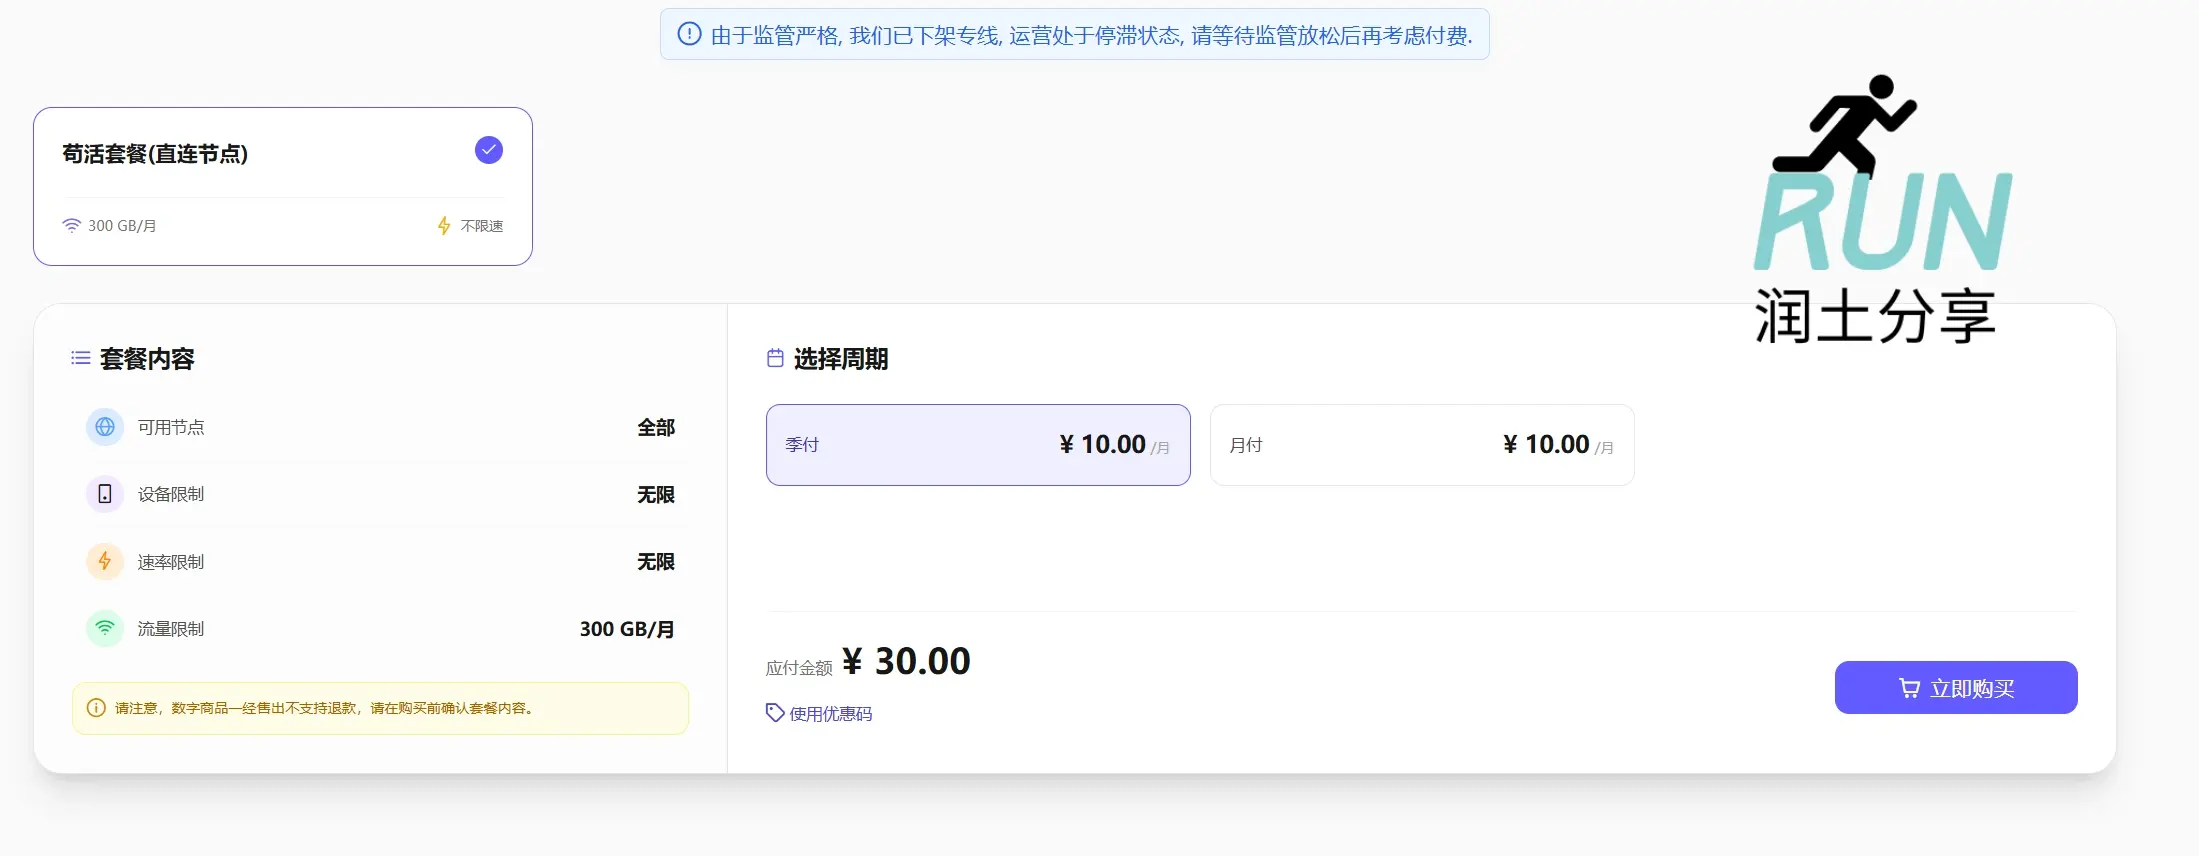Open the 使用优惠码 coupon link
Screen dimensions: 2199x856
click(x=830, y=714)
